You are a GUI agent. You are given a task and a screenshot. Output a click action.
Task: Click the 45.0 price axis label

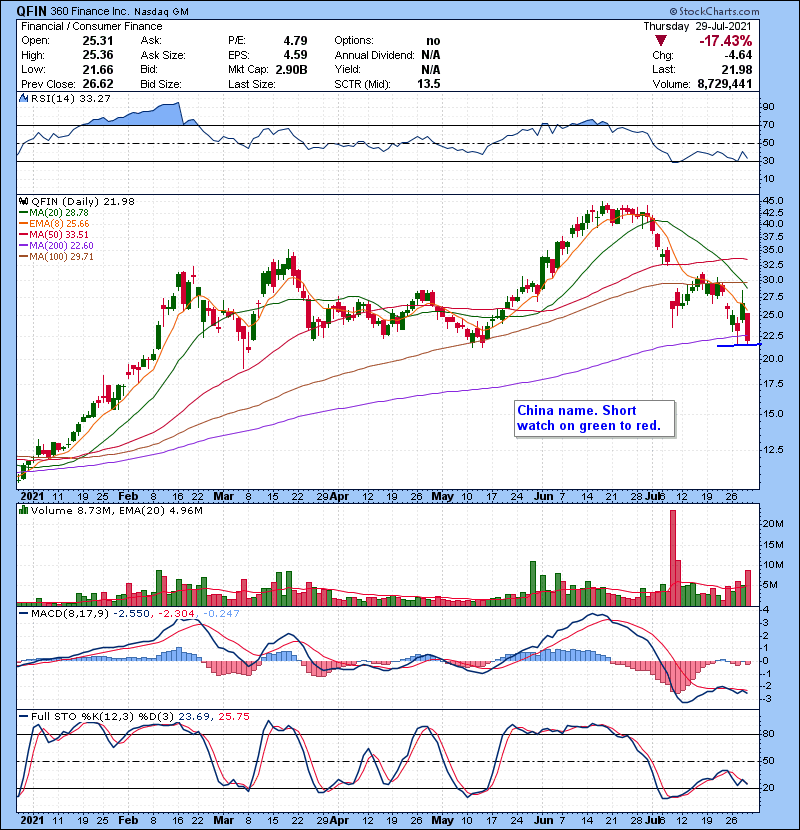coord(772,201)
